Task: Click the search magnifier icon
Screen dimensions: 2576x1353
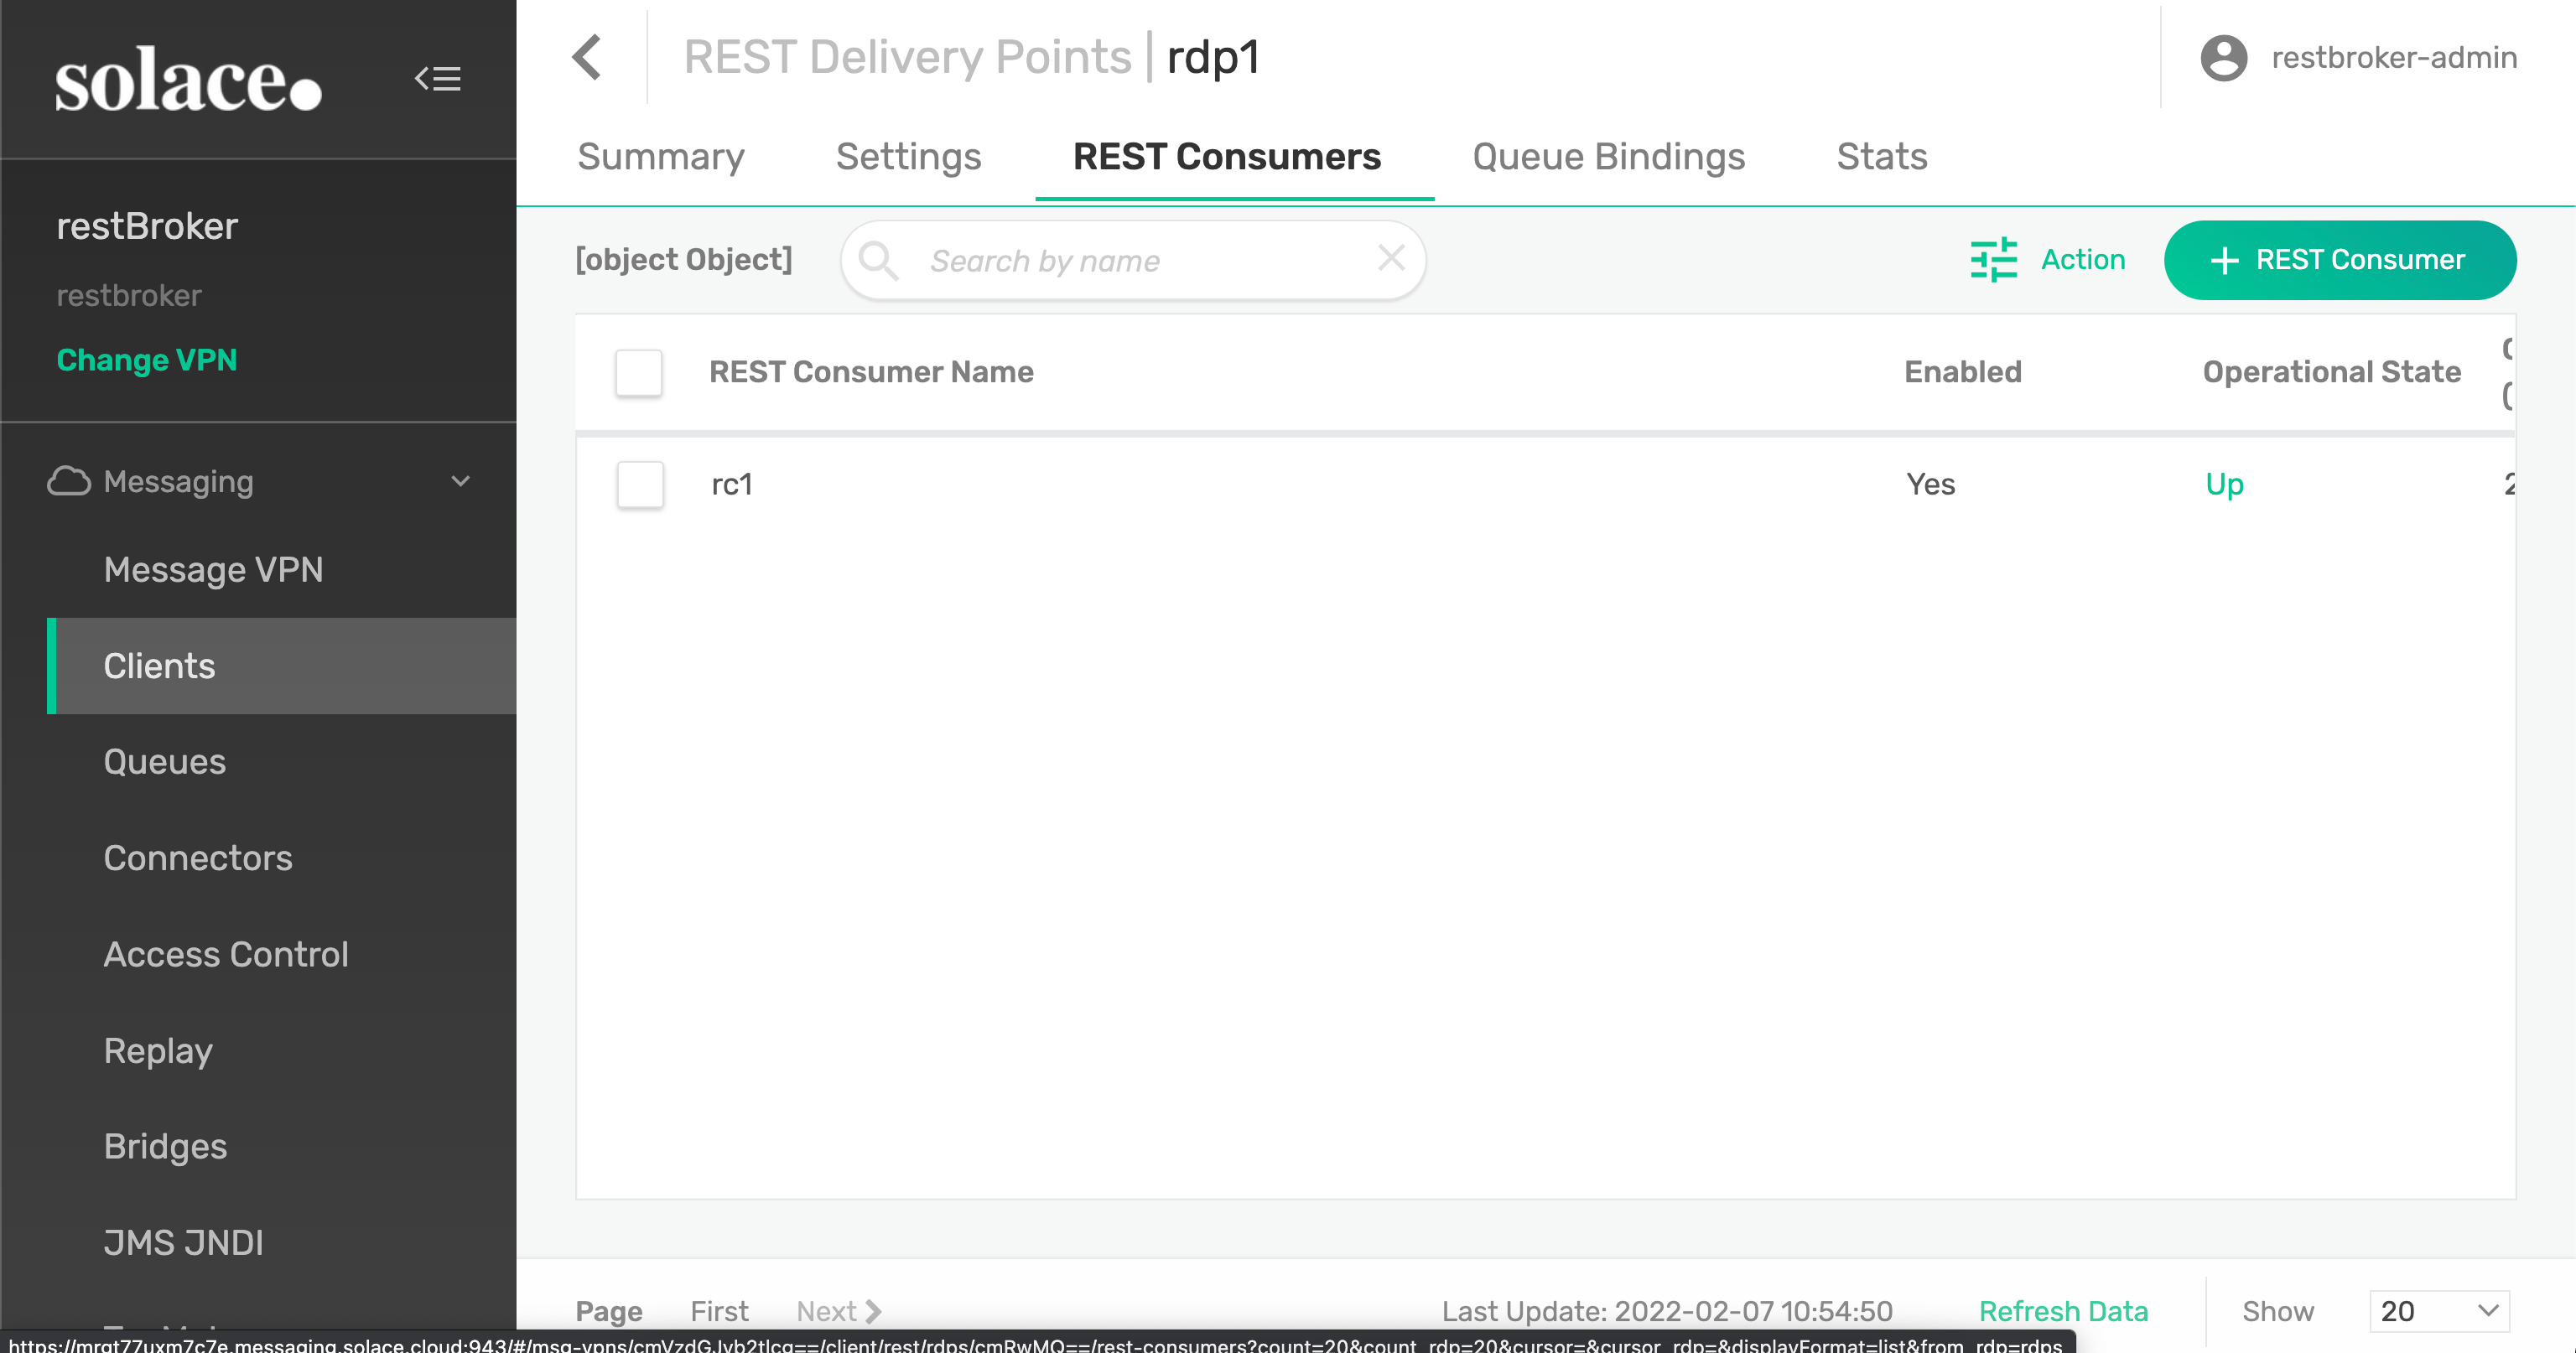Action: click(x=878, y=260)
